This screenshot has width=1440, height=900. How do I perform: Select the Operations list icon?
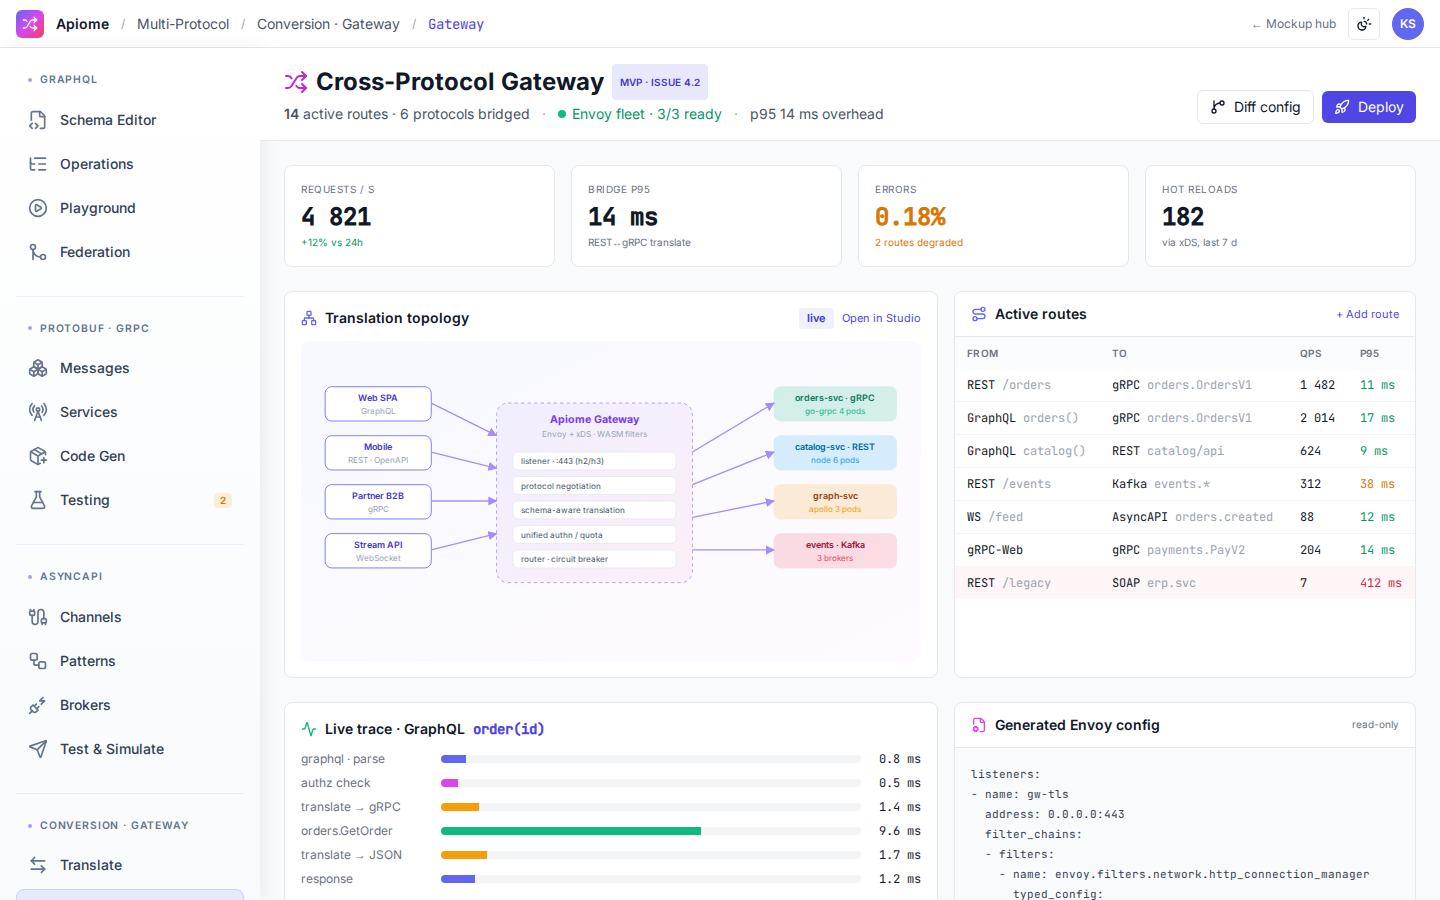(x=38, y=164)
